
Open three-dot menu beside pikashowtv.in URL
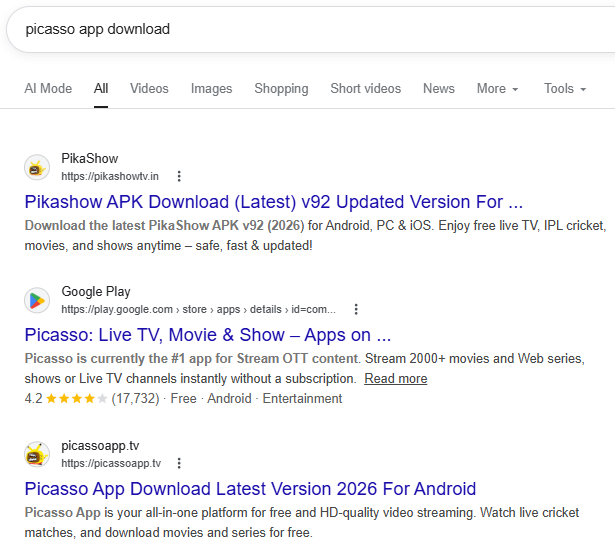point(179,176)
